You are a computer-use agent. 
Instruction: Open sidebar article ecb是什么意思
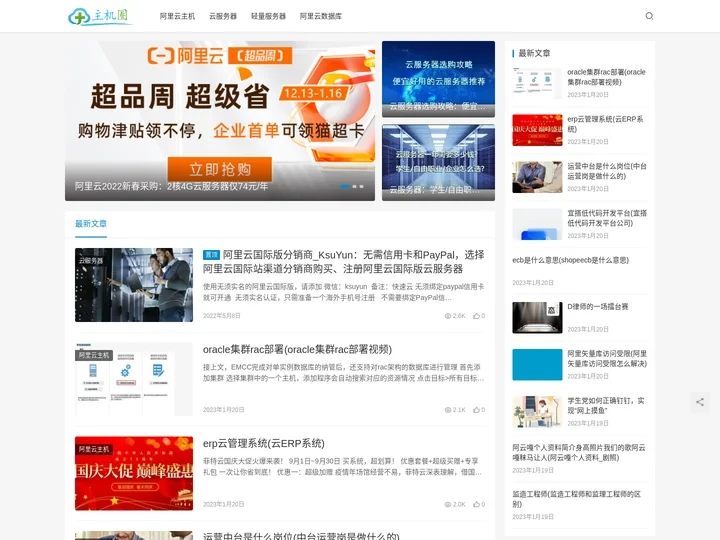tap(570, 260)
